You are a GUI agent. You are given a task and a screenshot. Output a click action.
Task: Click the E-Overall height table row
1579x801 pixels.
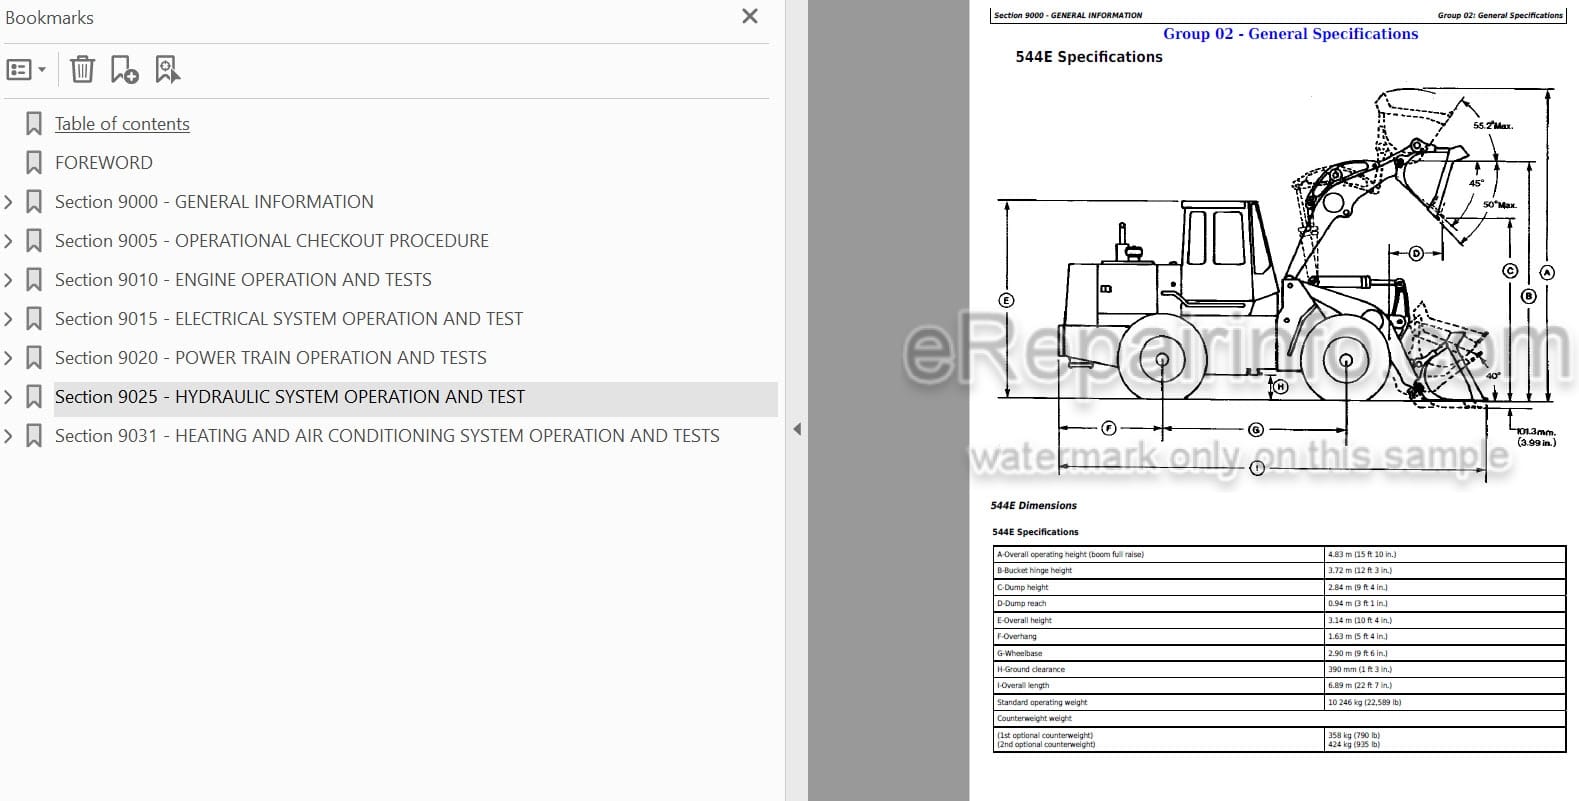1279,620
